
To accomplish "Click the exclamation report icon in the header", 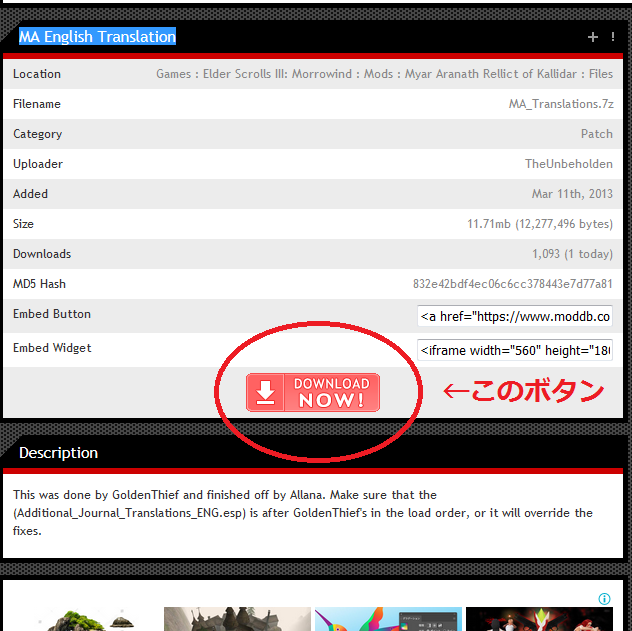I will tap(612, 37).
